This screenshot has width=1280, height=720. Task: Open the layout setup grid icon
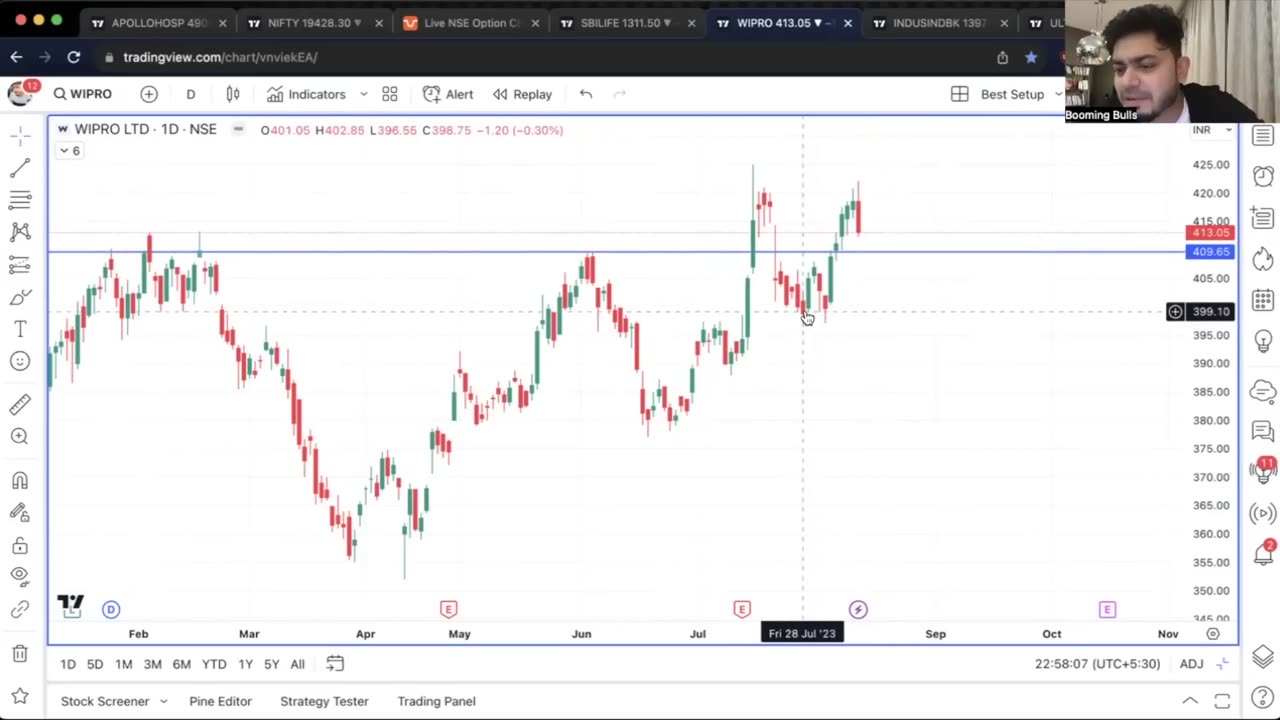tap(959, 94)
